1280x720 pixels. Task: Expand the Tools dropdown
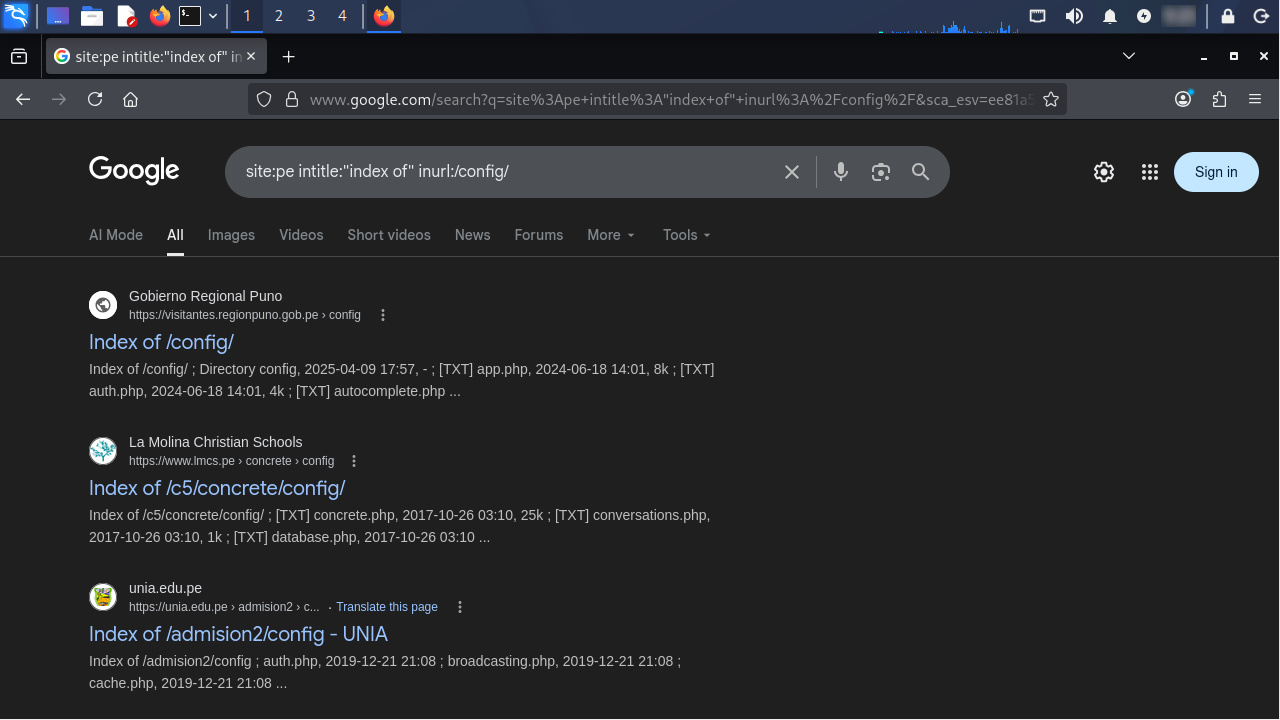[686, 235]
